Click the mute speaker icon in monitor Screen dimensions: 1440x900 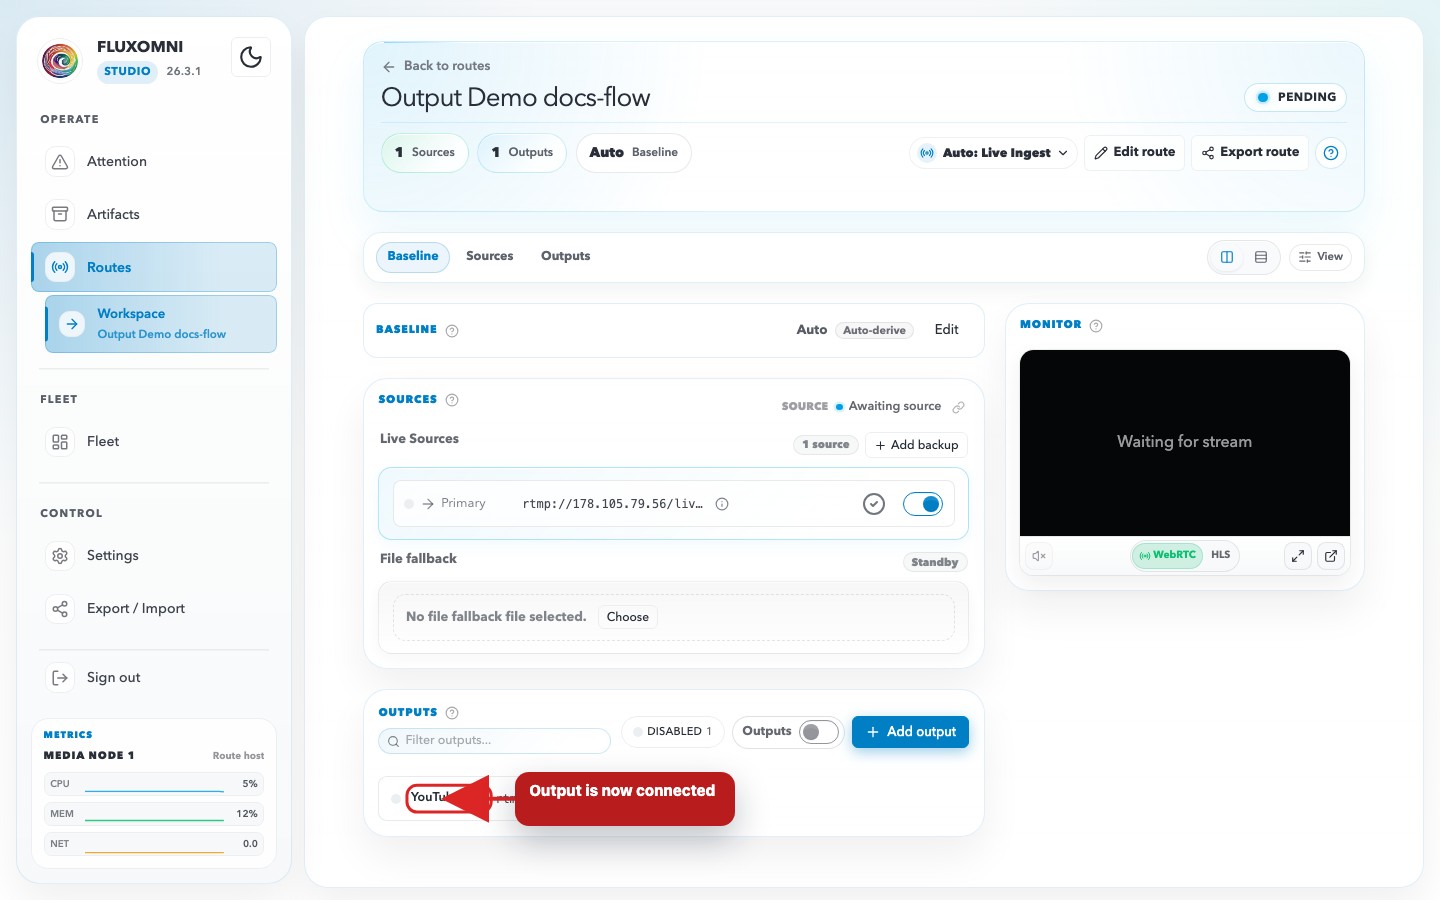pos(1039,556)
